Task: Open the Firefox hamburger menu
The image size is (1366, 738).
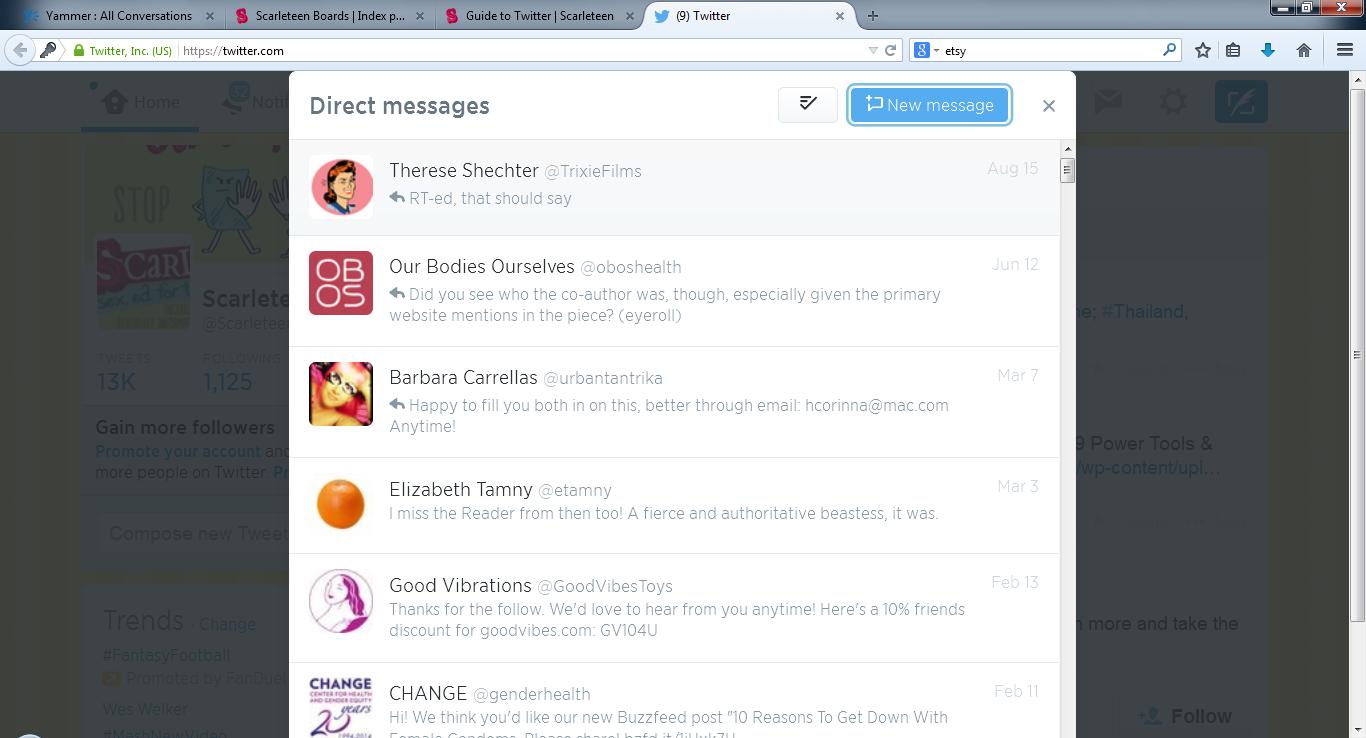Action: [1345, 50]
